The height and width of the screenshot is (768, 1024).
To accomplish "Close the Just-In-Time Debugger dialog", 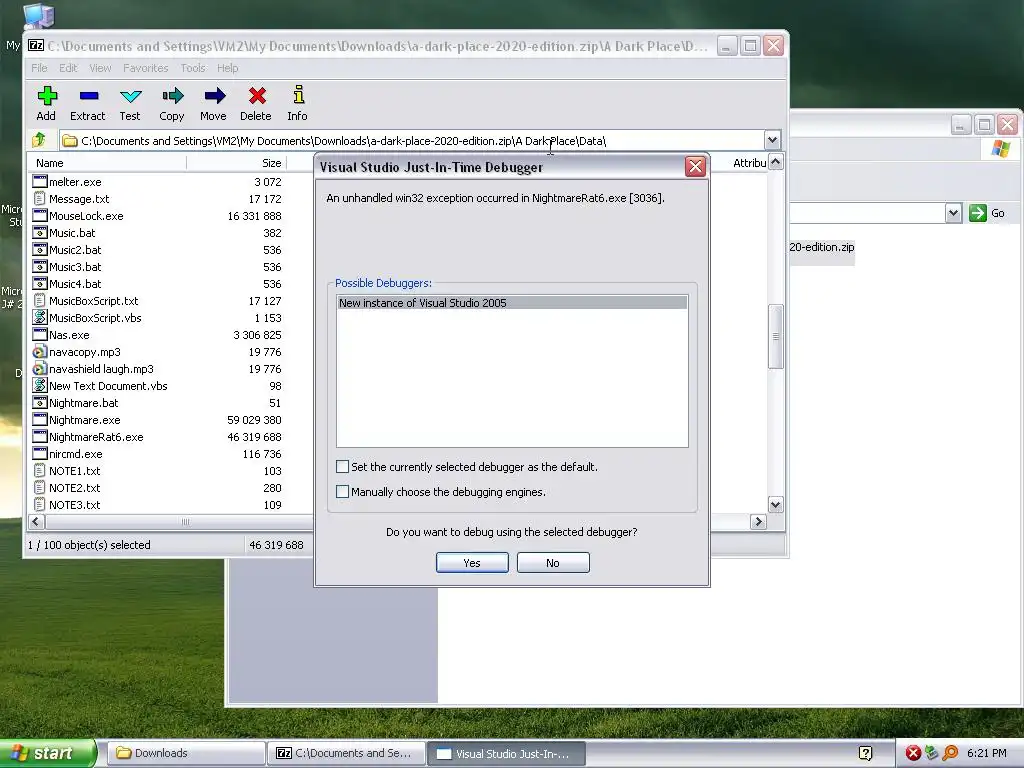I will click(696, 167).
